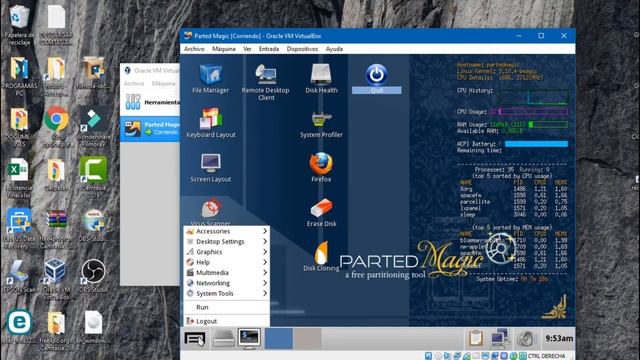Expand the System Tools submenu
The height and width of the screenshot is (360, 640).
[x=227, y=293]
